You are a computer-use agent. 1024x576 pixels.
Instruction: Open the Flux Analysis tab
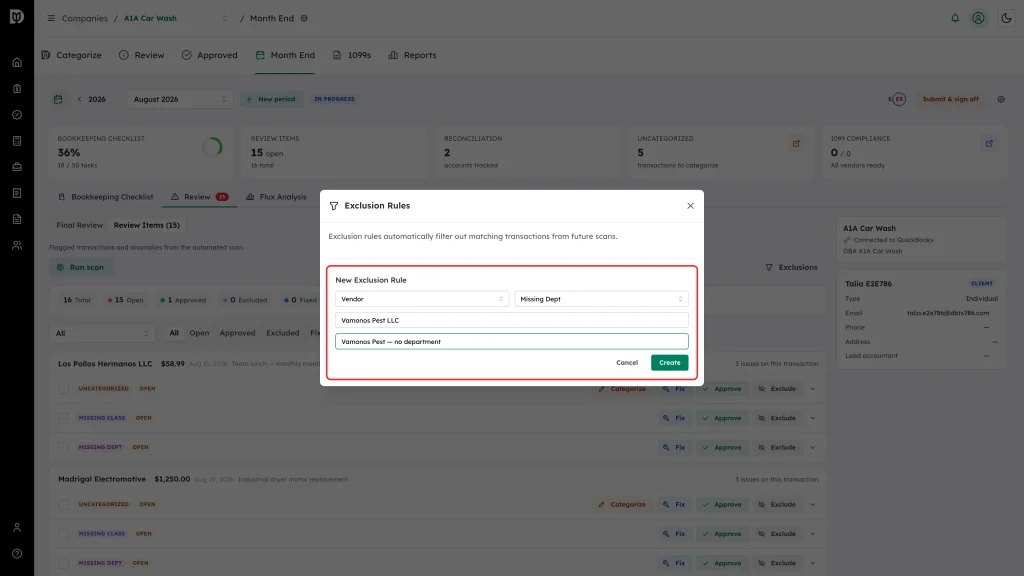pos(276,197)
